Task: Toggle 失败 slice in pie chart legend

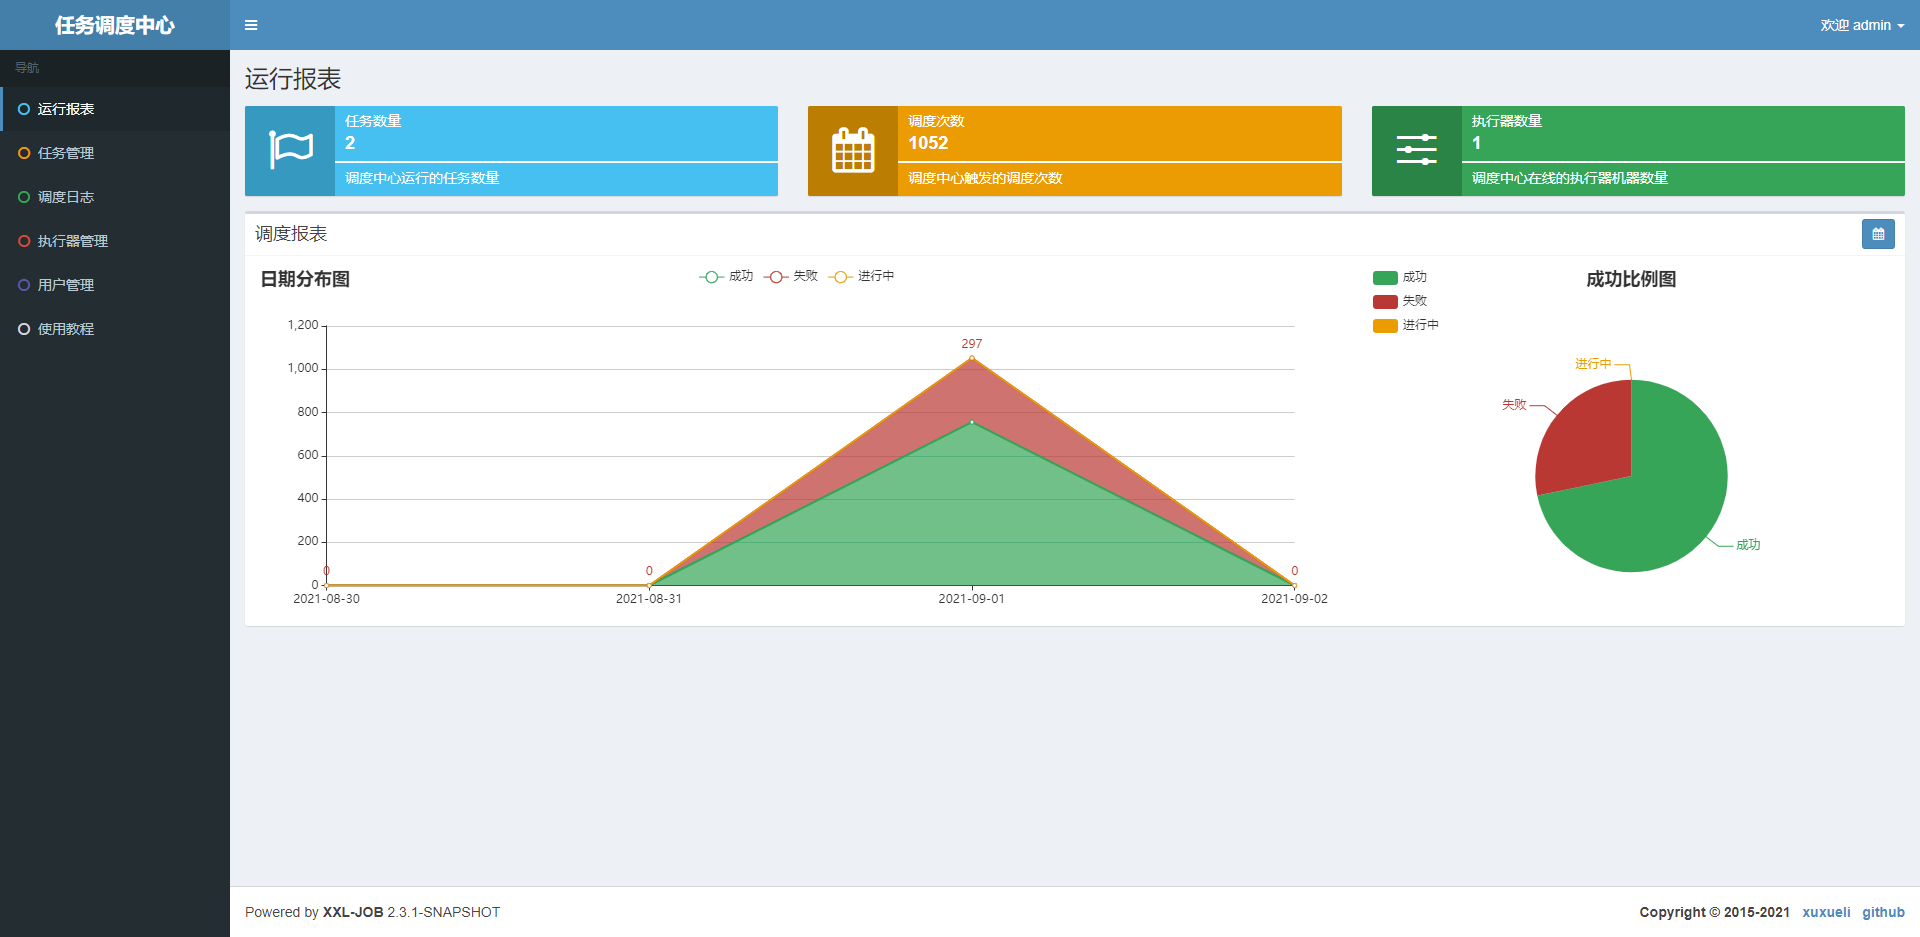Action: click(x=1400, y=301)
